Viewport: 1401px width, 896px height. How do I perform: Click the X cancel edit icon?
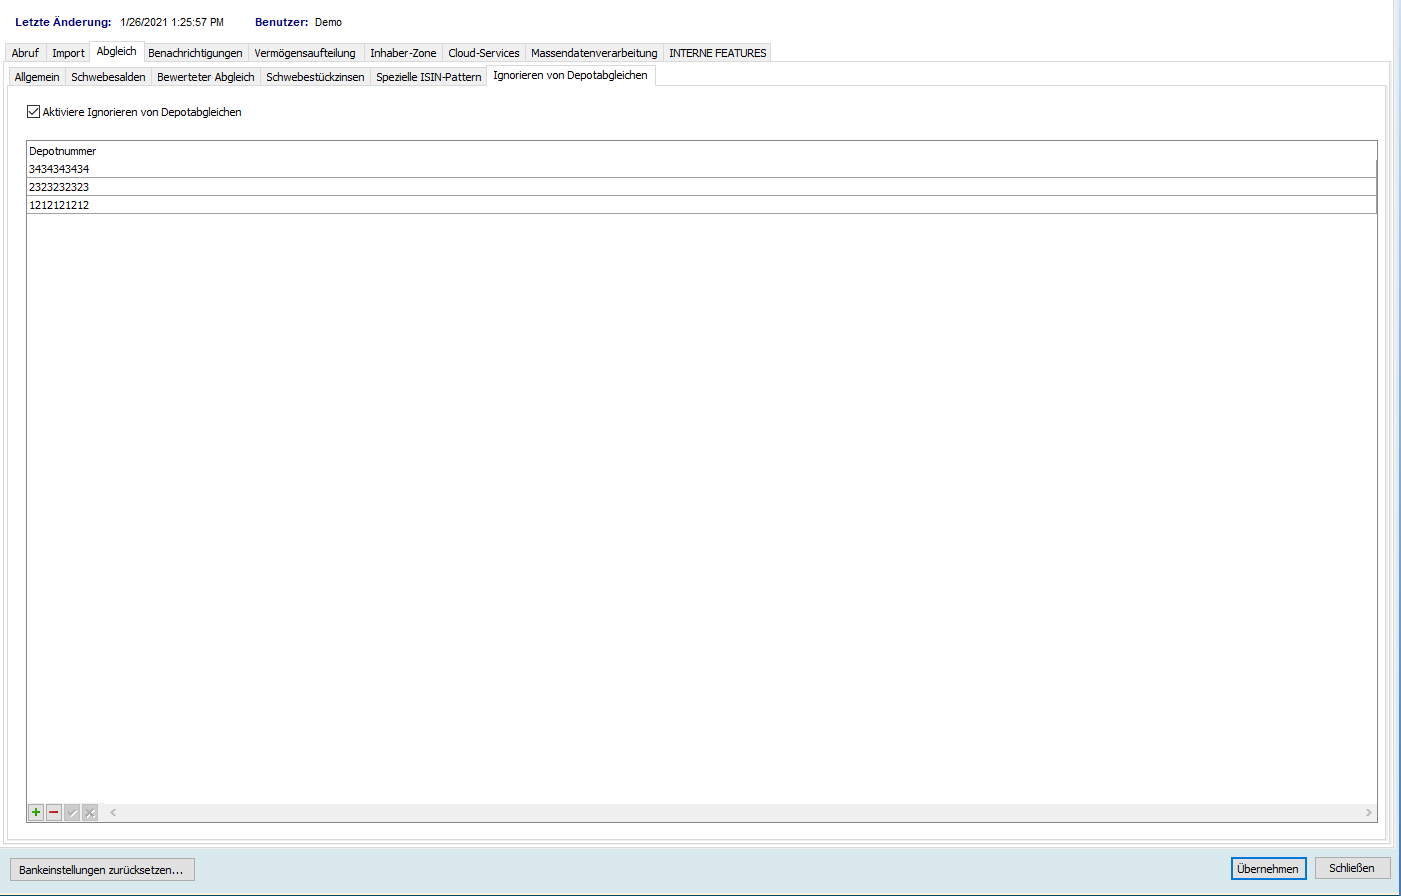pyautogui.click(x=90, y=812)
